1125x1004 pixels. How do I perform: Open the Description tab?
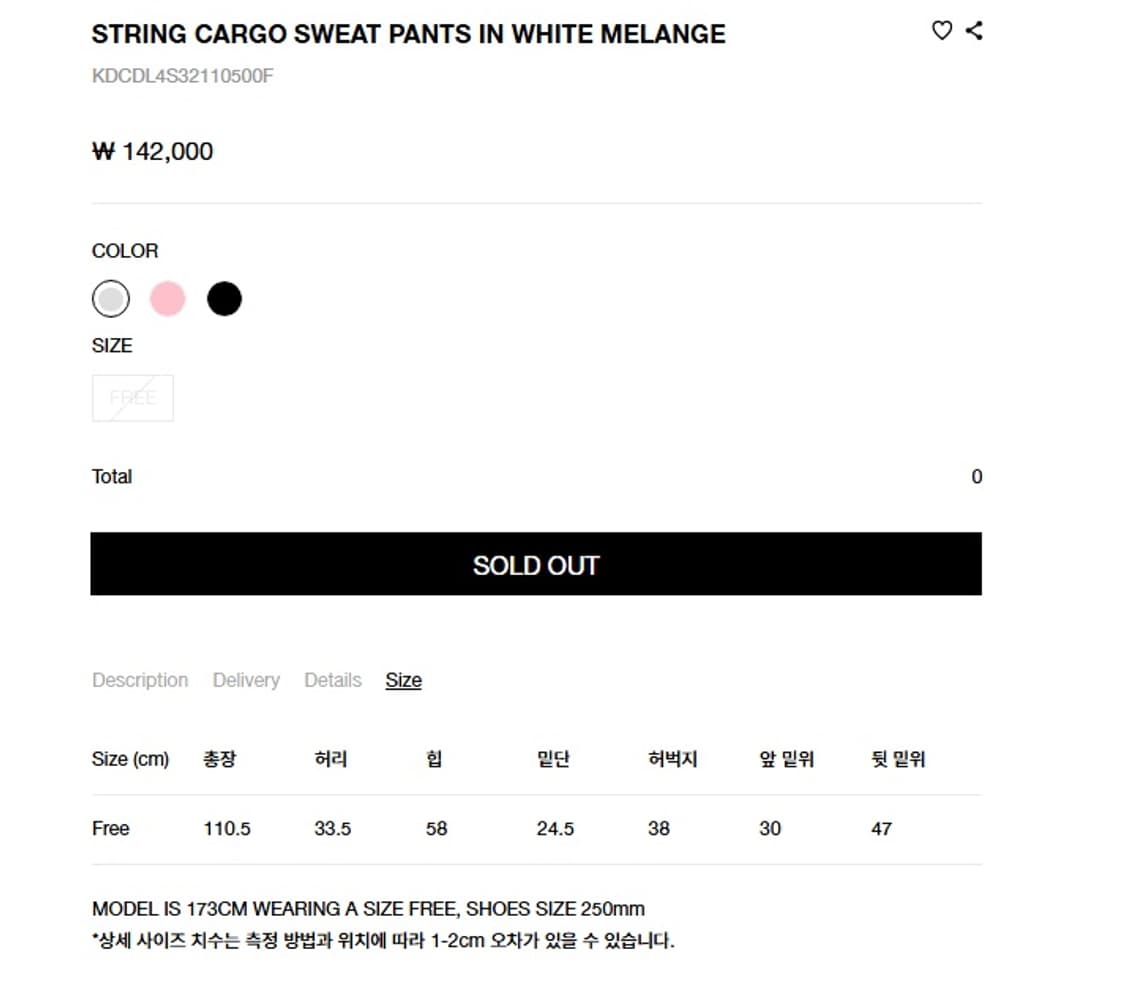pyautogui.click(x=140, y=680)
